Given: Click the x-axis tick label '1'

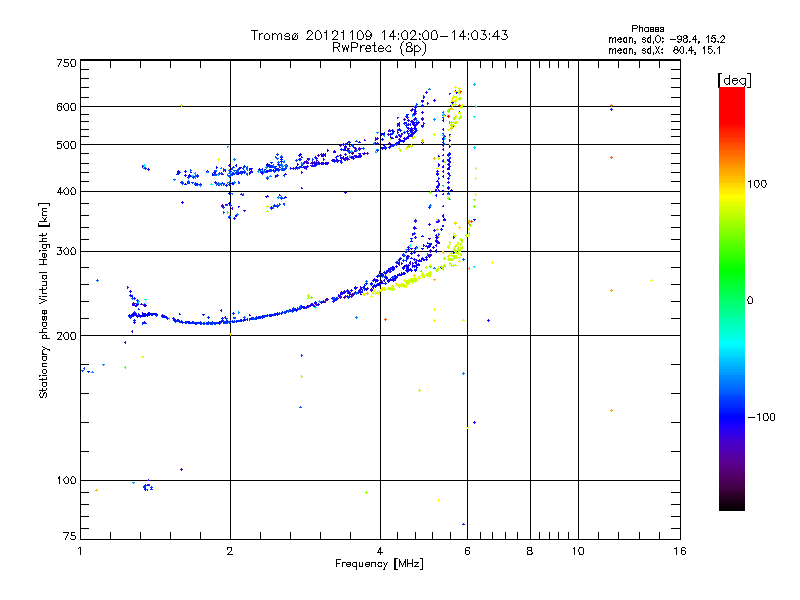Looking at the screenshot, I should click(80, 551).
